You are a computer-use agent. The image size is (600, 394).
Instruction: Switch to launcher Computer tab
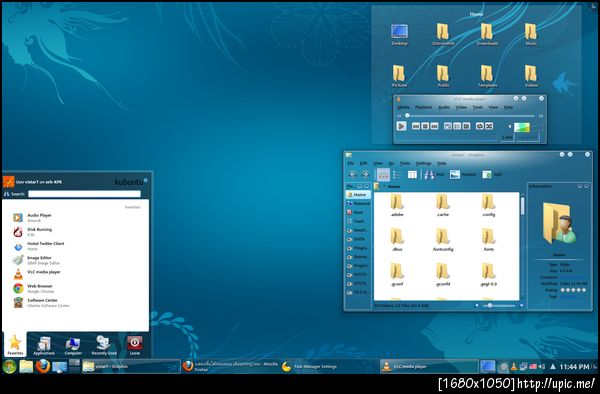(x=73, y=345)
